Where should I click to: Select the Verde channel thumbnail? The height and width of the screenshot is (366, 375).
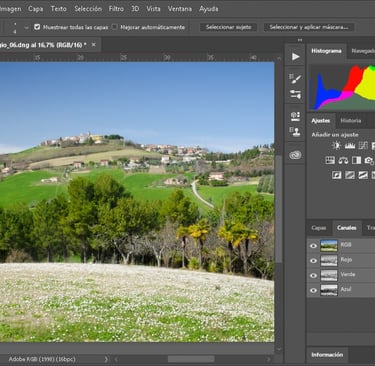329,275
